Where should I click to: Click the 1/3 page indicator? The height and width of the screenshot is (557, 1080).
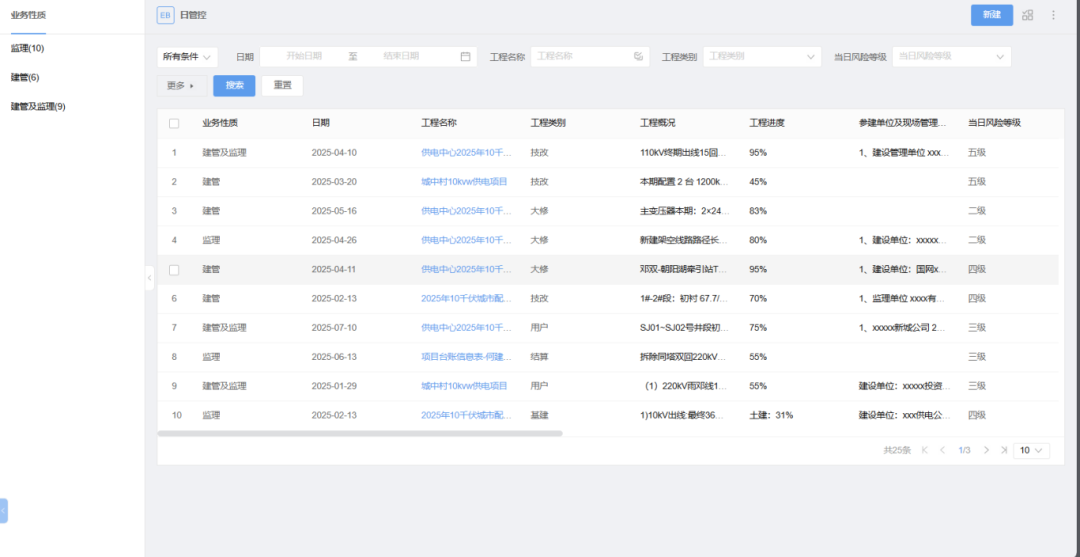pyautogui.click(x=964, y=450)
